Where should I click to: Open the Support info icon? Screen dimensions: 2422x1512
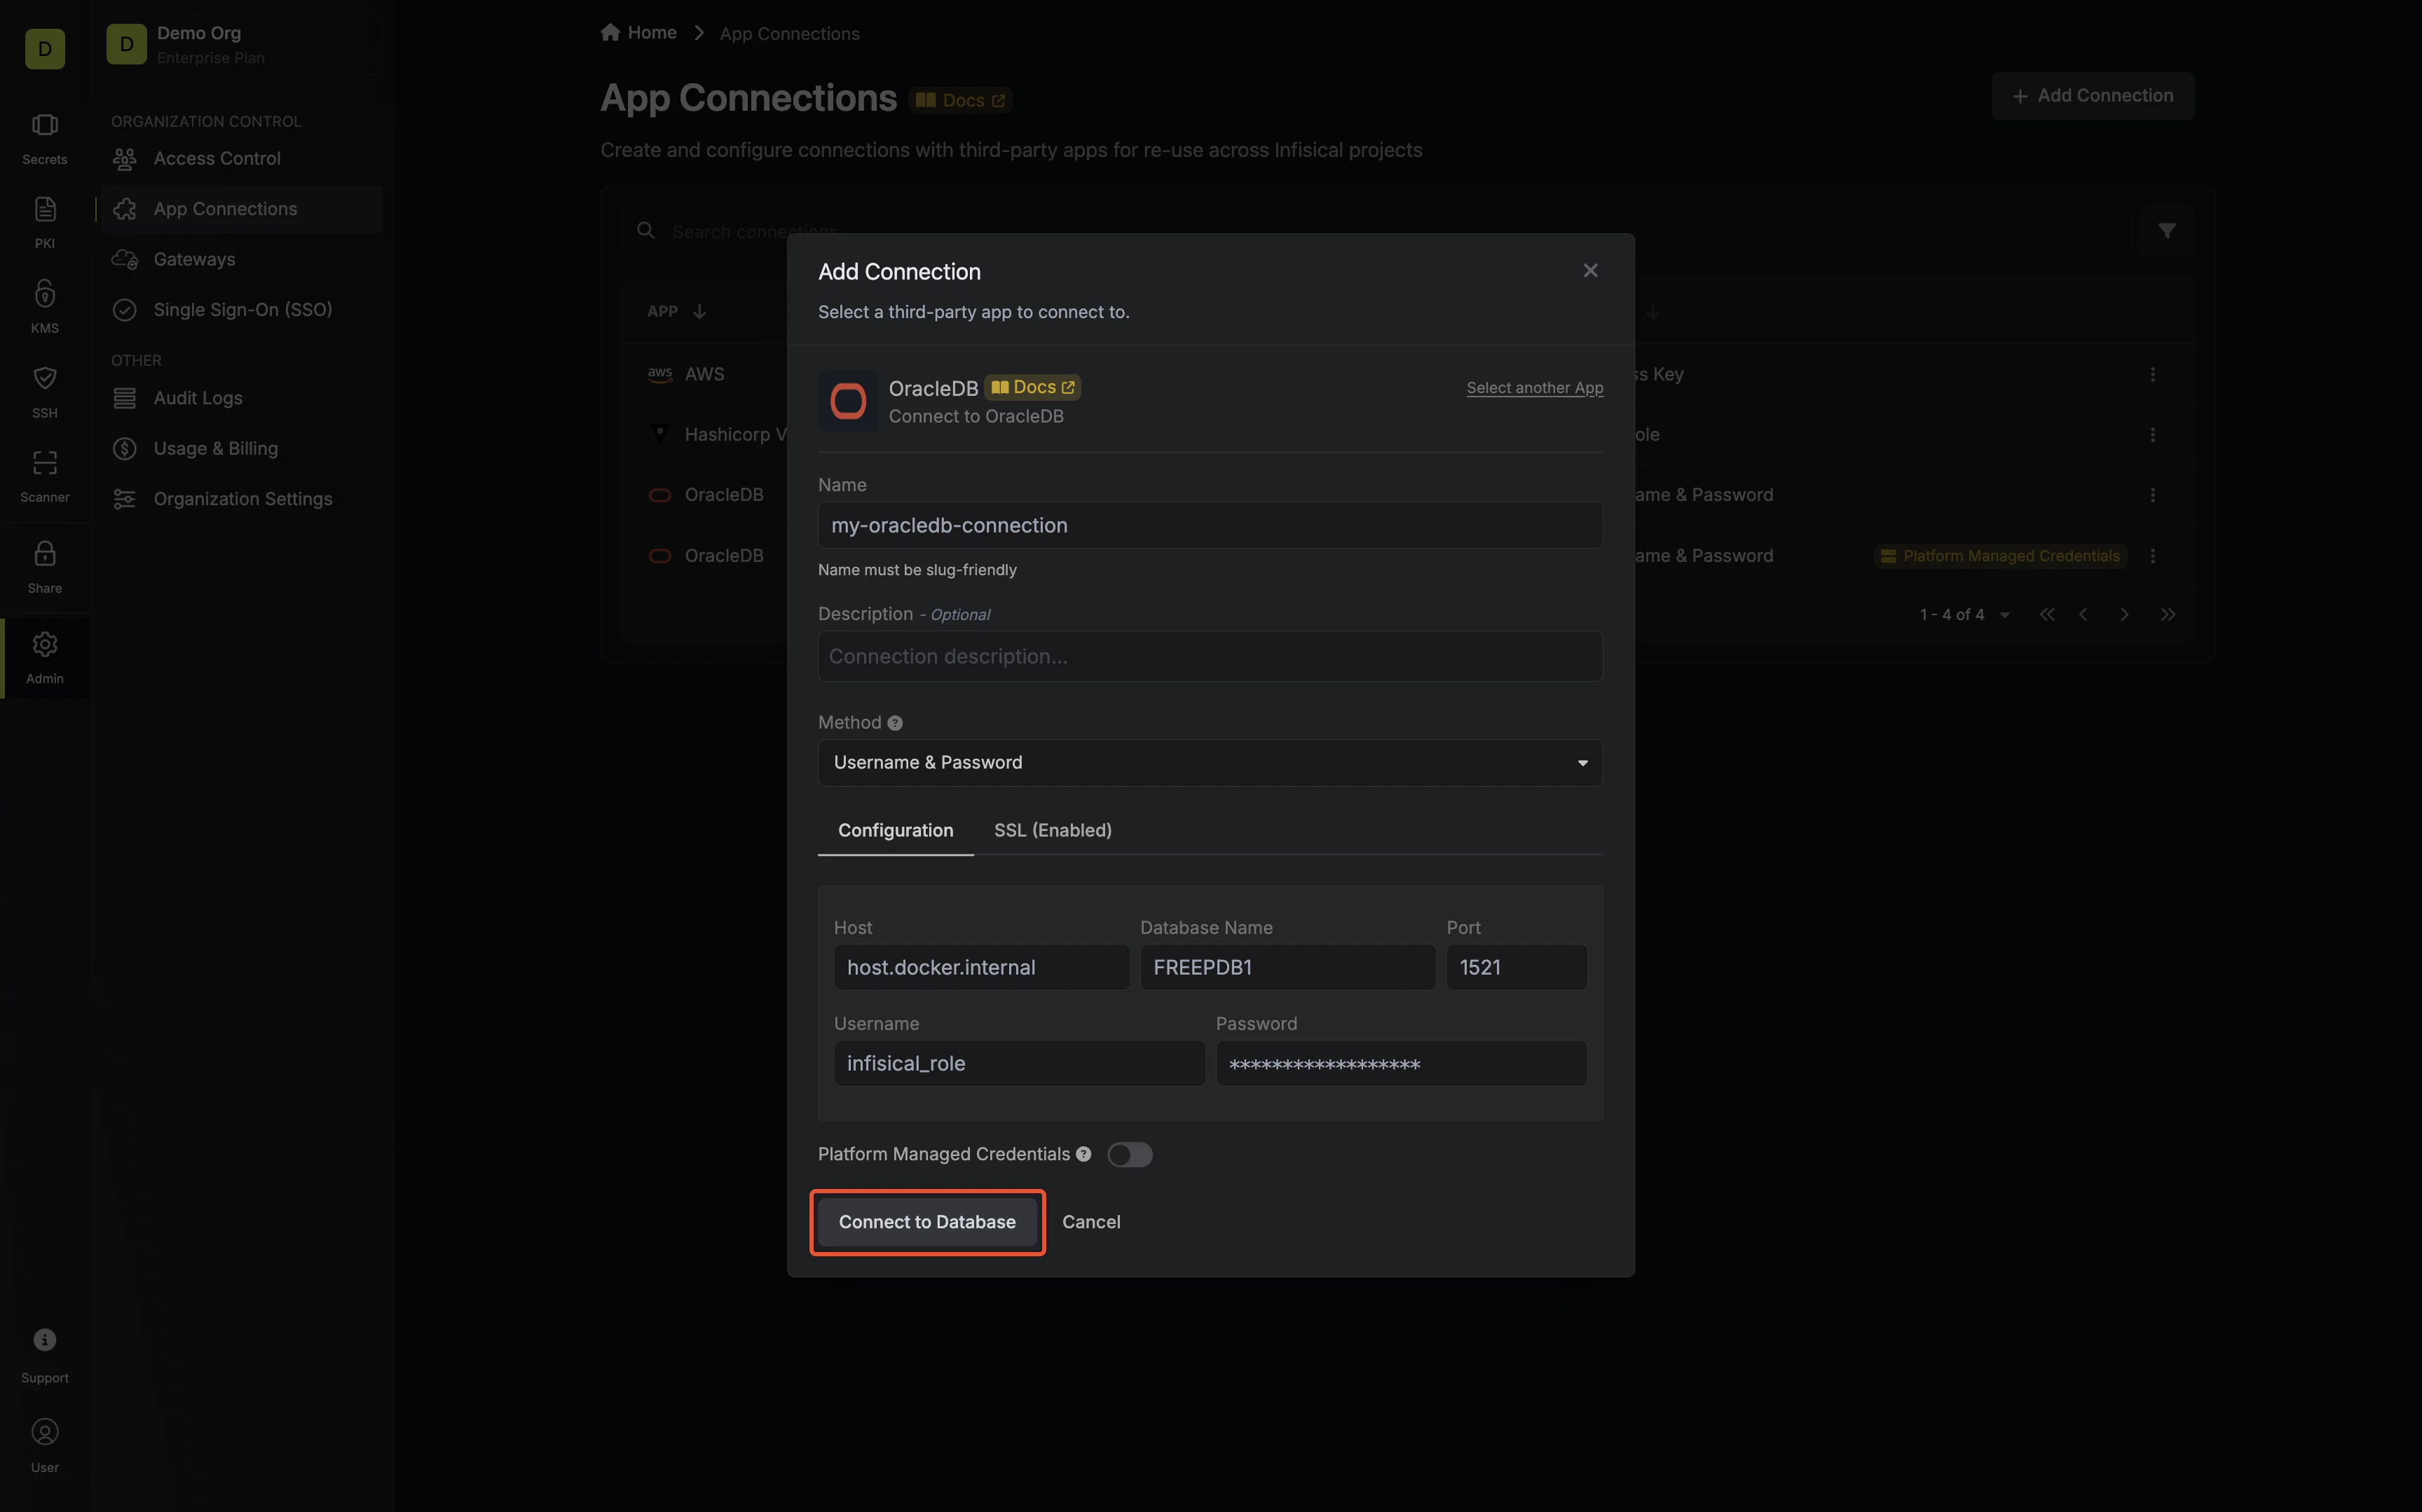(45, 1340)
